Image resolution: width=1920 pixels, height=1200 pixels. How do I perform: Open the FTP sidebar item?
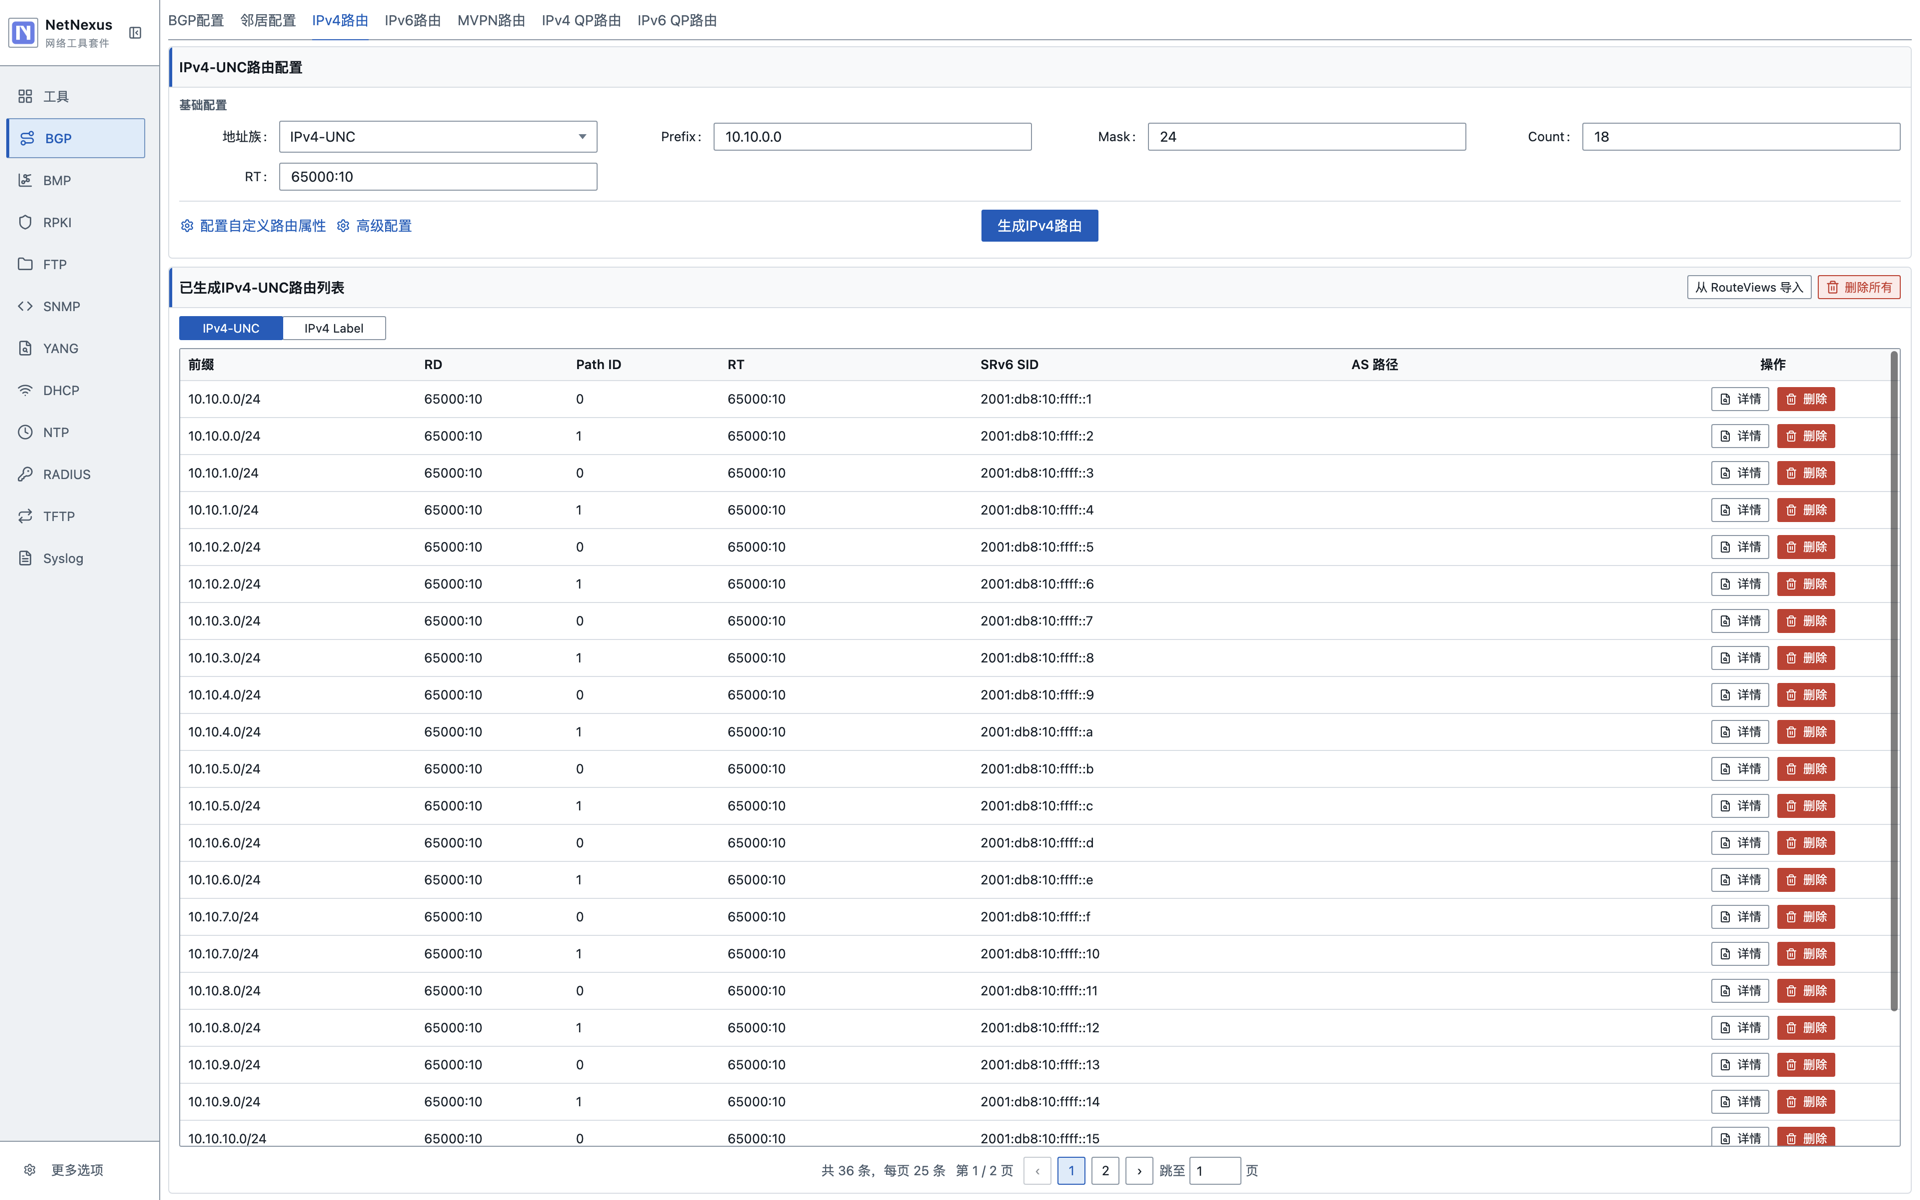(x=76, y=264)
